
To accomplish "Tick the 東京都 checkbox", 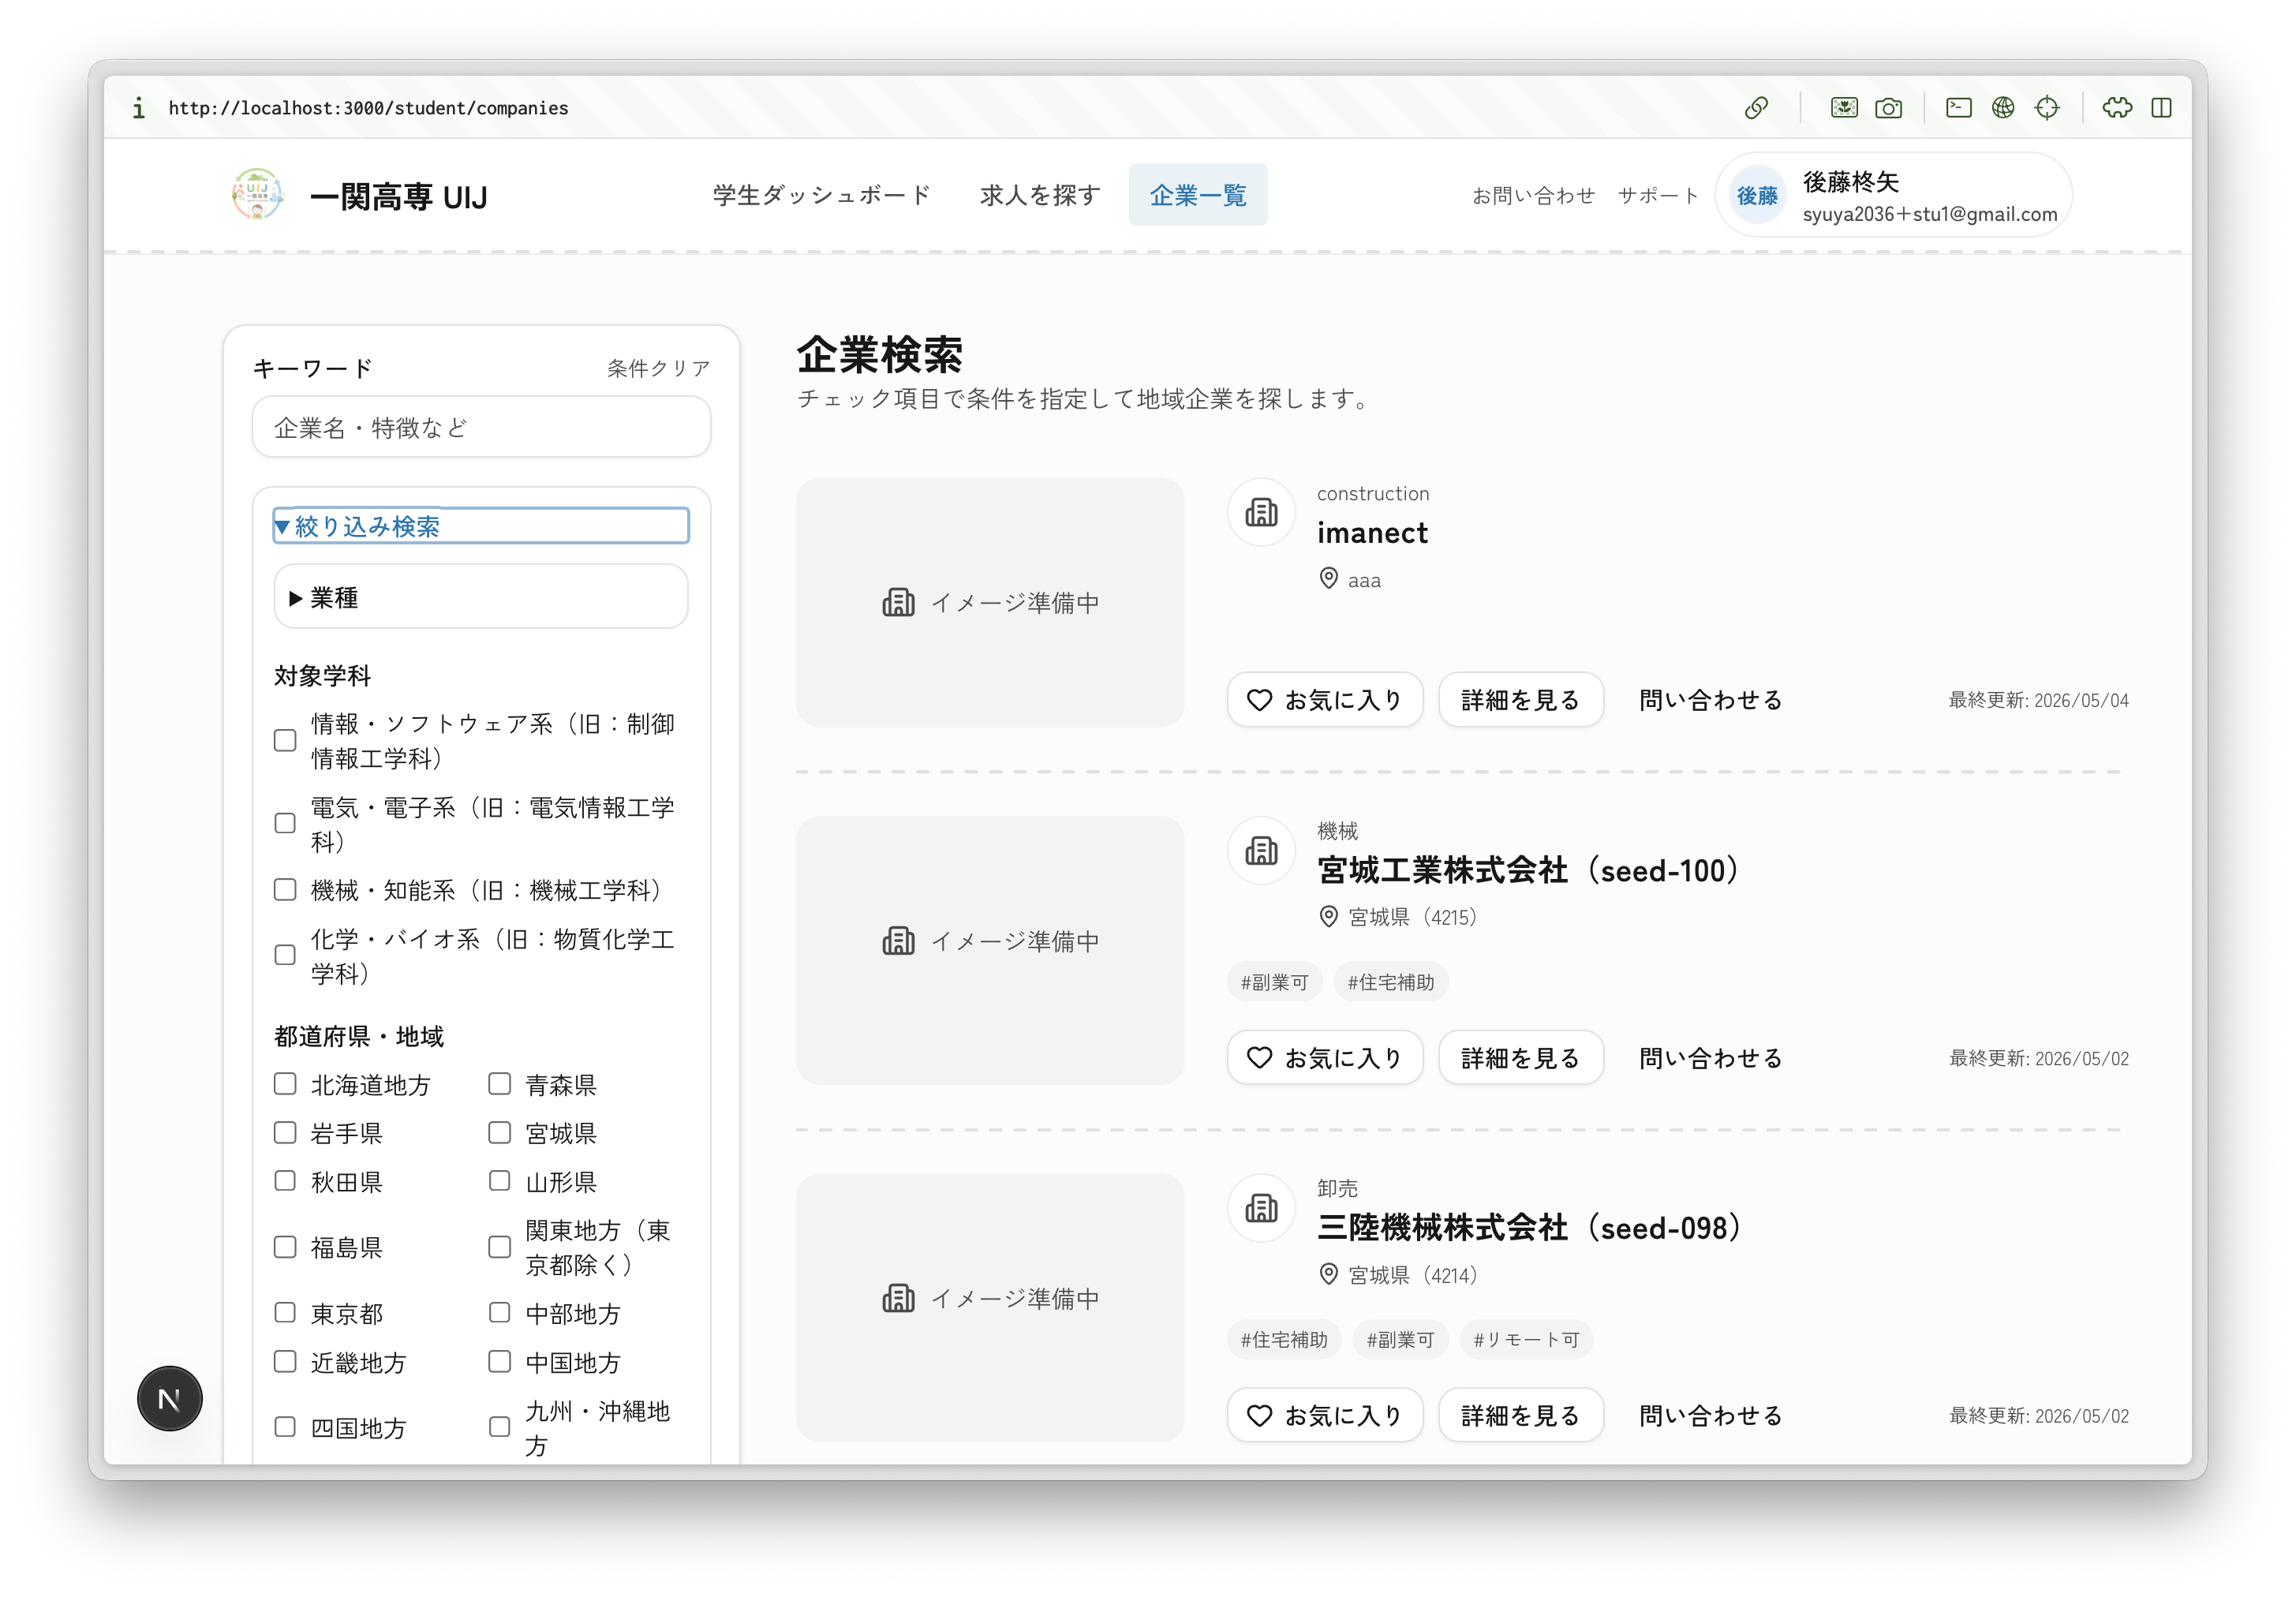I will pyautogui.click(x=285, y=1313).
